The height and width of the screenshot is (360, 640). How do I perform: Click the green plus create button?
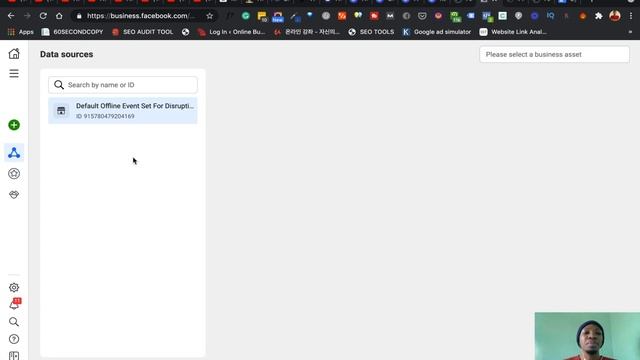tap(14, 125)
